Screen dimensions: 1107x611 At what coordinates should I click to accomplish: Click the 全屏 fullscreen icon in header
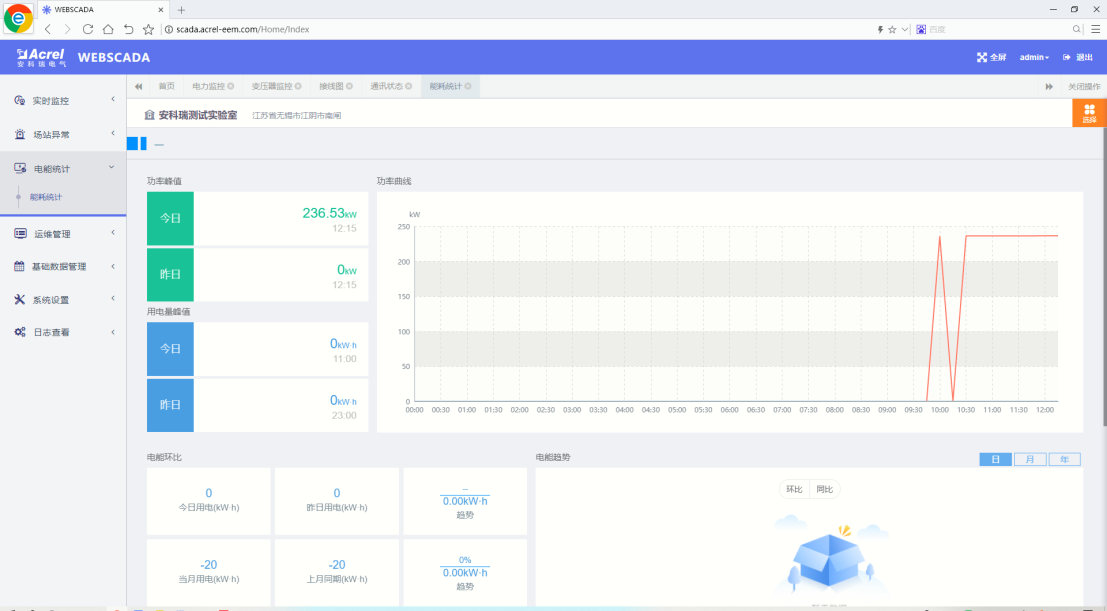tap(982, 58)
